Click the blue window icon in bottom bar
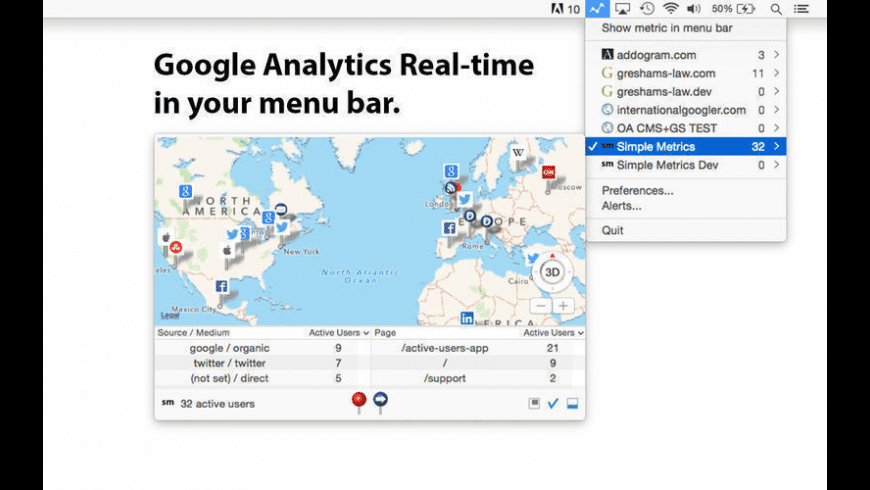The image size is (870, 490). coord(572,403)
